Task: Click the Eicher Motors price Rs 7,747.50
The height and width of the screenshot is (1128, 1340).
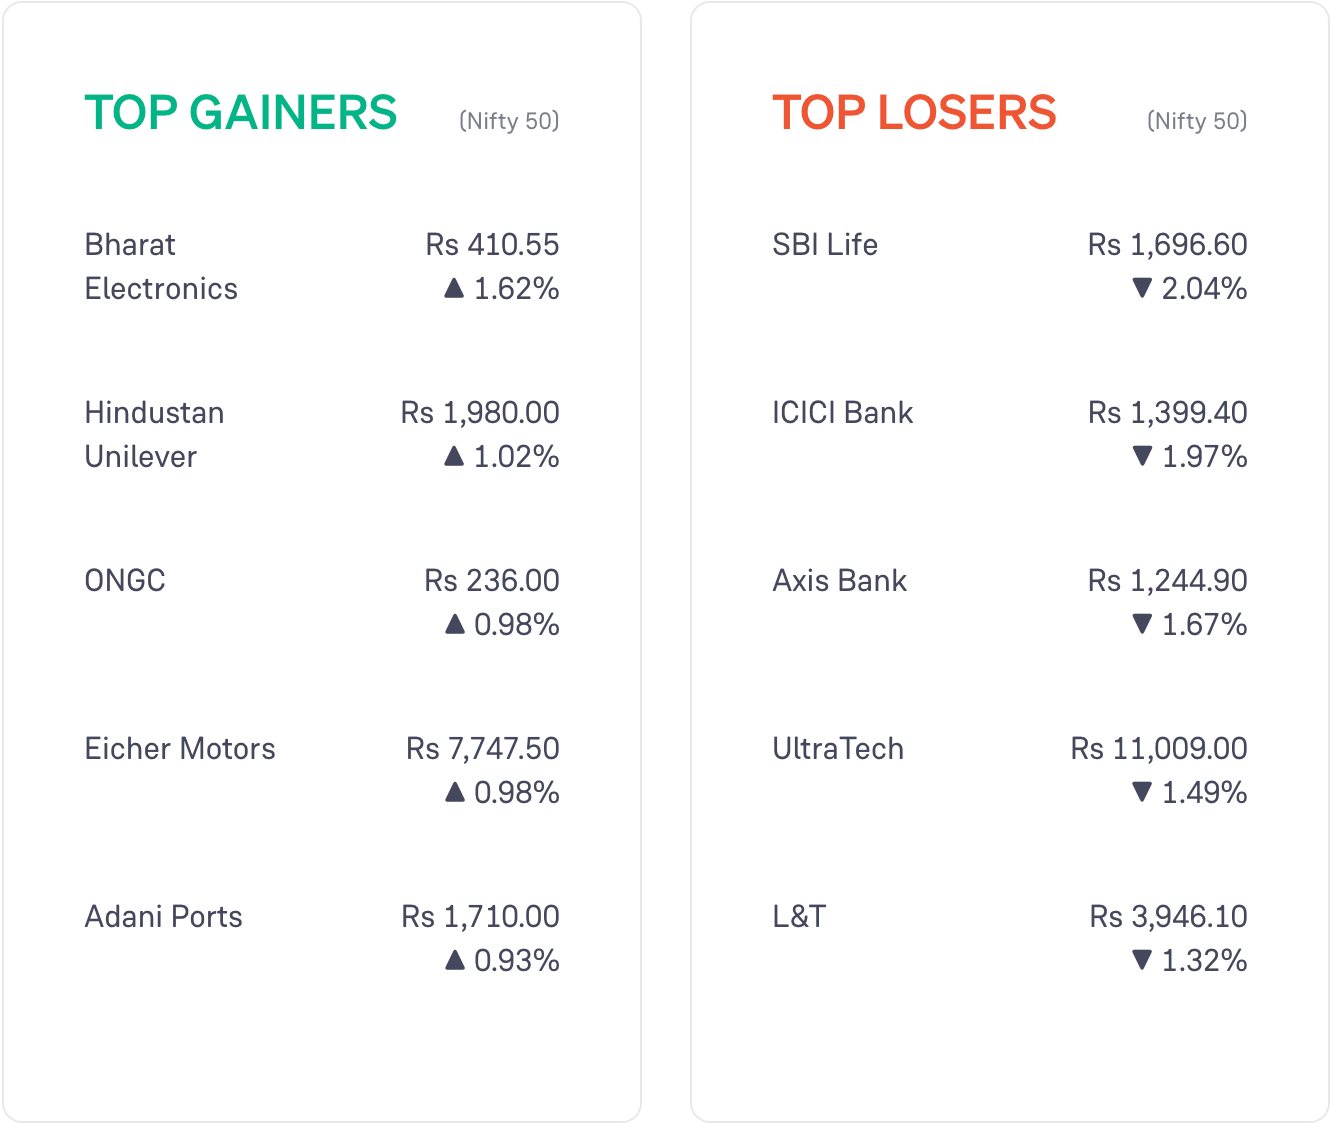Action: point(483,748)
